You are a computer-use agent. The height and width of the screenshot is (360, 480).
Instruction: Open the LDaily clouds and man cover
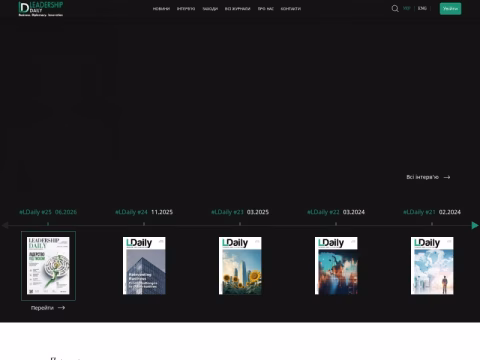[432, 266]
